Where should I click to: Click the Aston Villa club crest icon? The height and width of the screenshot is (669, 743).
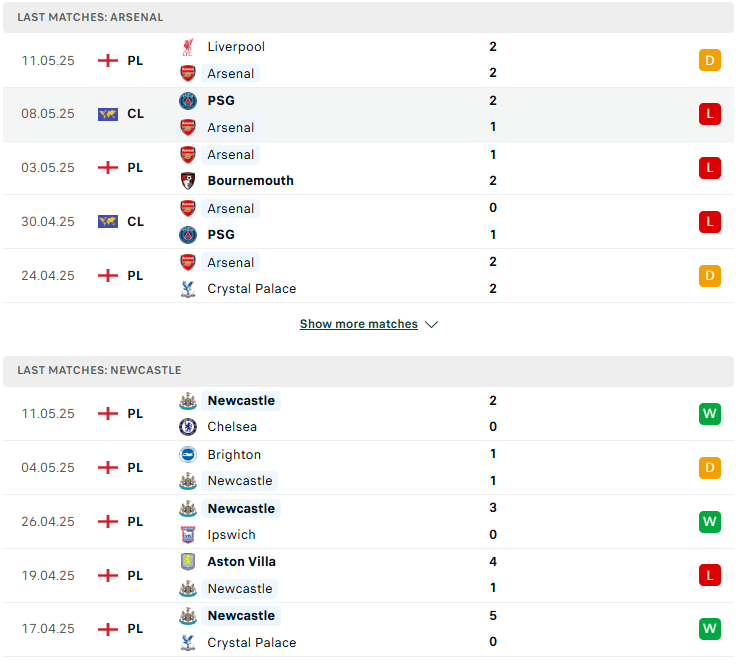click(x=188, y=562)
